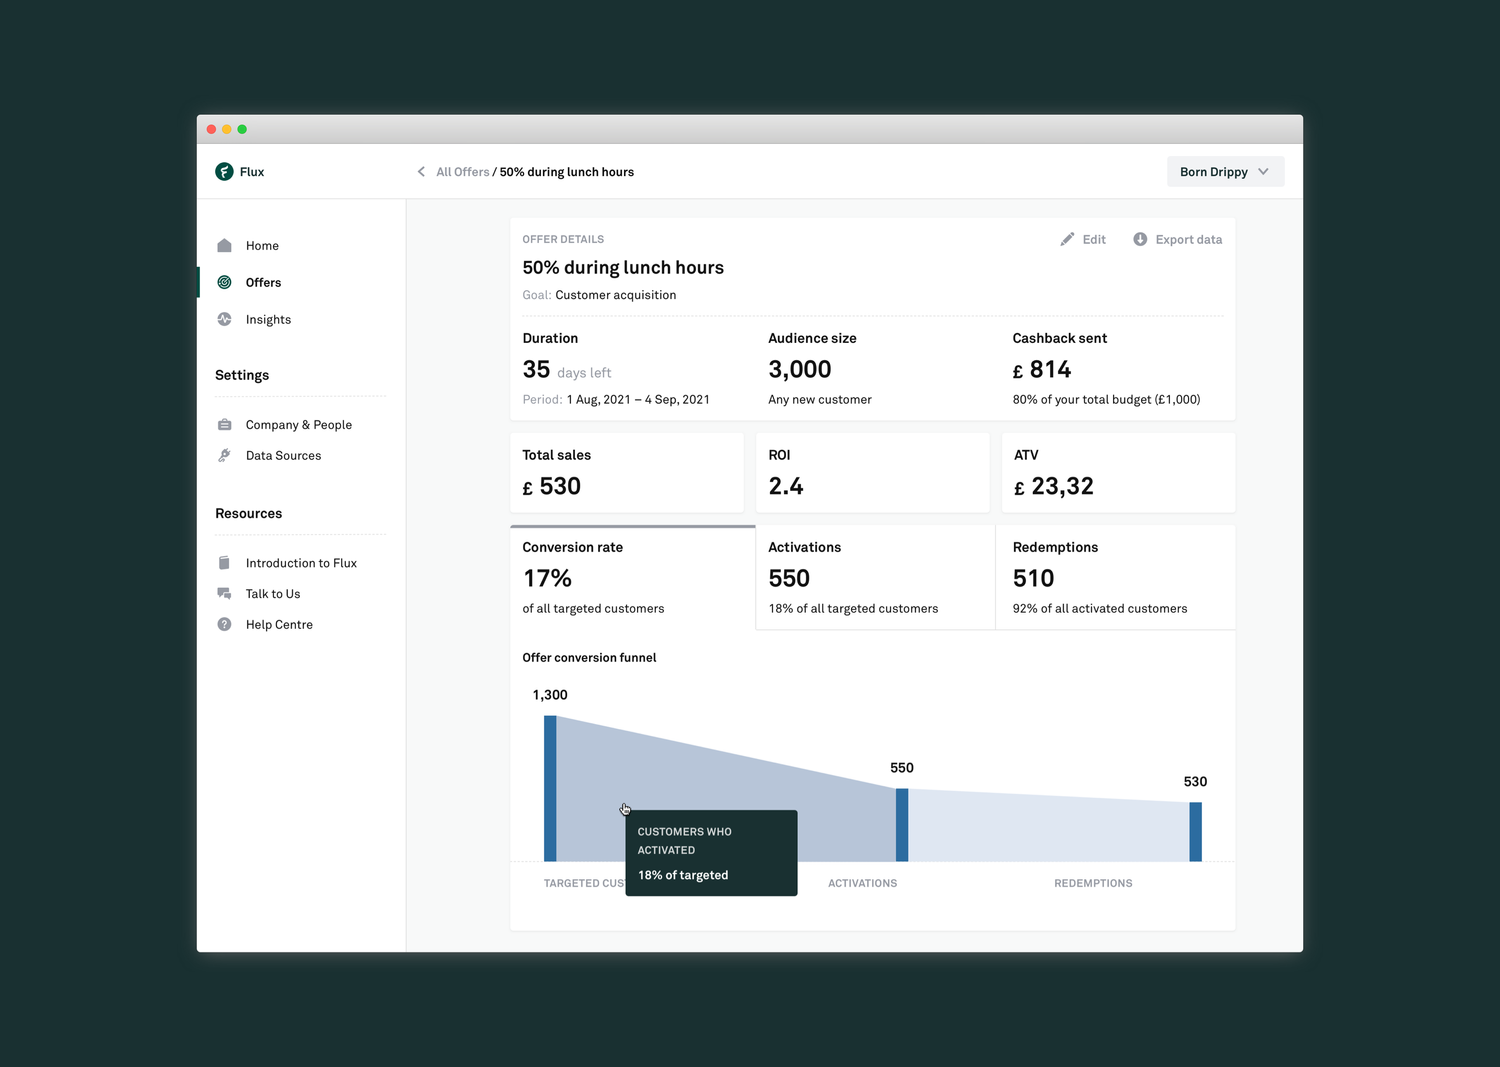Click the '50% during lunch hours' offer title
The width and height of the screenshot is (1500, 1067).
click(x=623, y=268)
